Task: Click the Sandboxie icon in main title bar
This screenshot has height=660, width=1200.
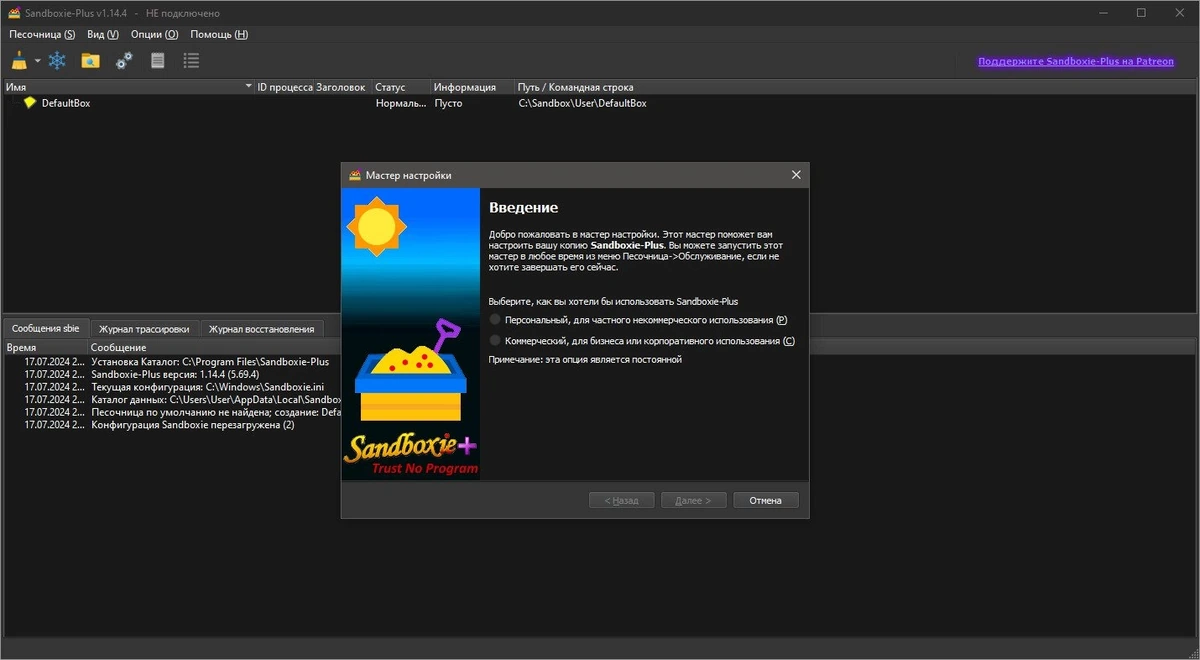Action: [x=13, y=13]
